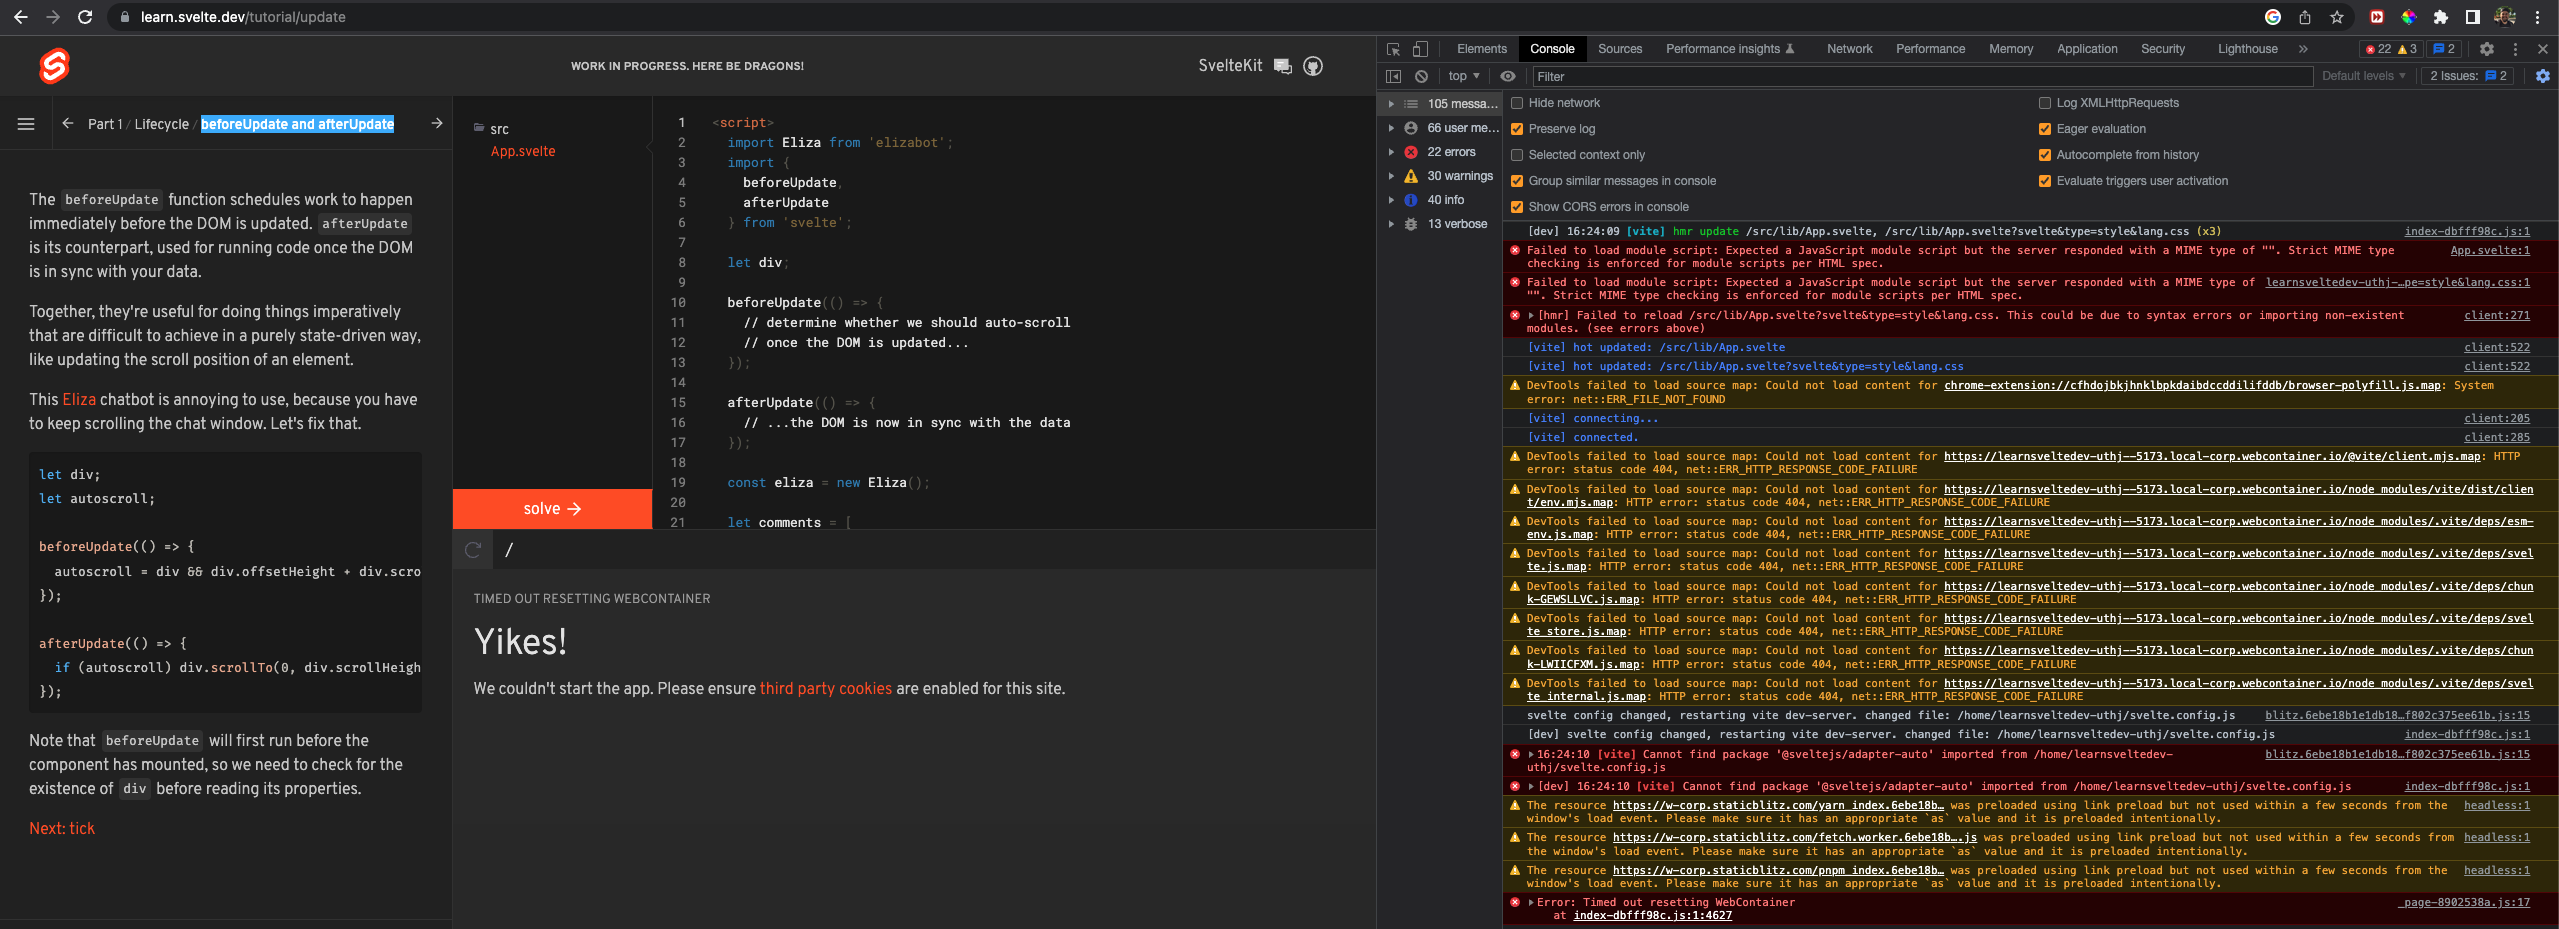
Task: Click the browser address bar URL
Action: (243, 17)
